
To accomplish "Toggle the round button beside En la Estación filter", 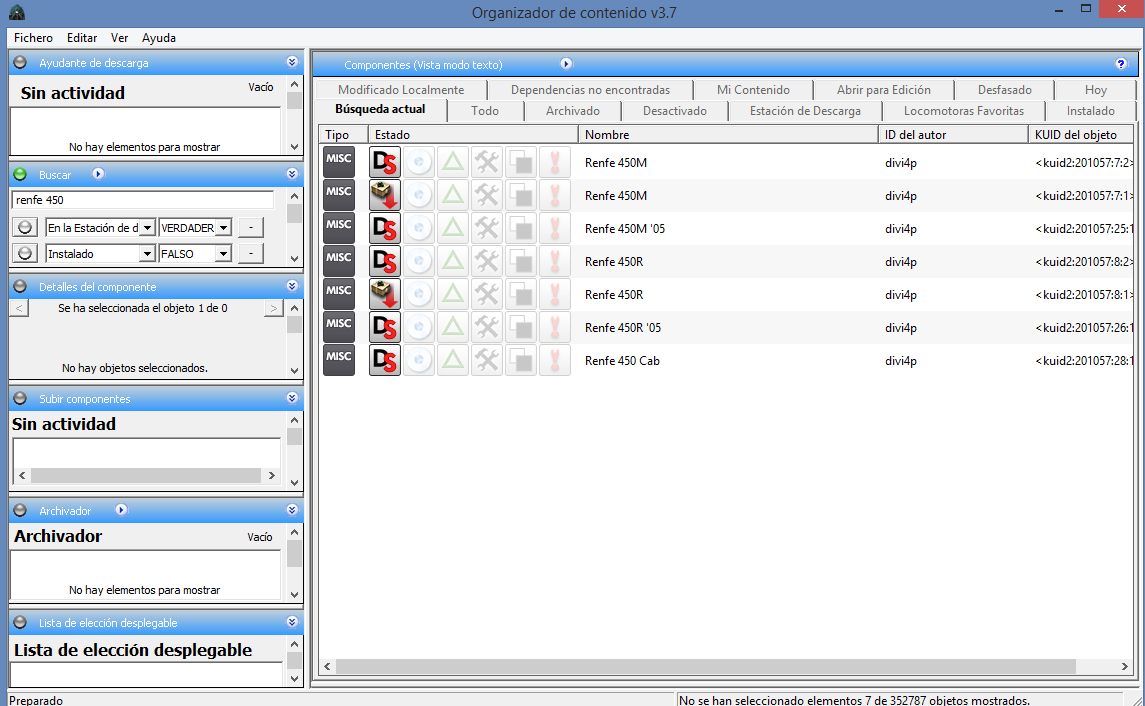I will (x=26, y=227).
